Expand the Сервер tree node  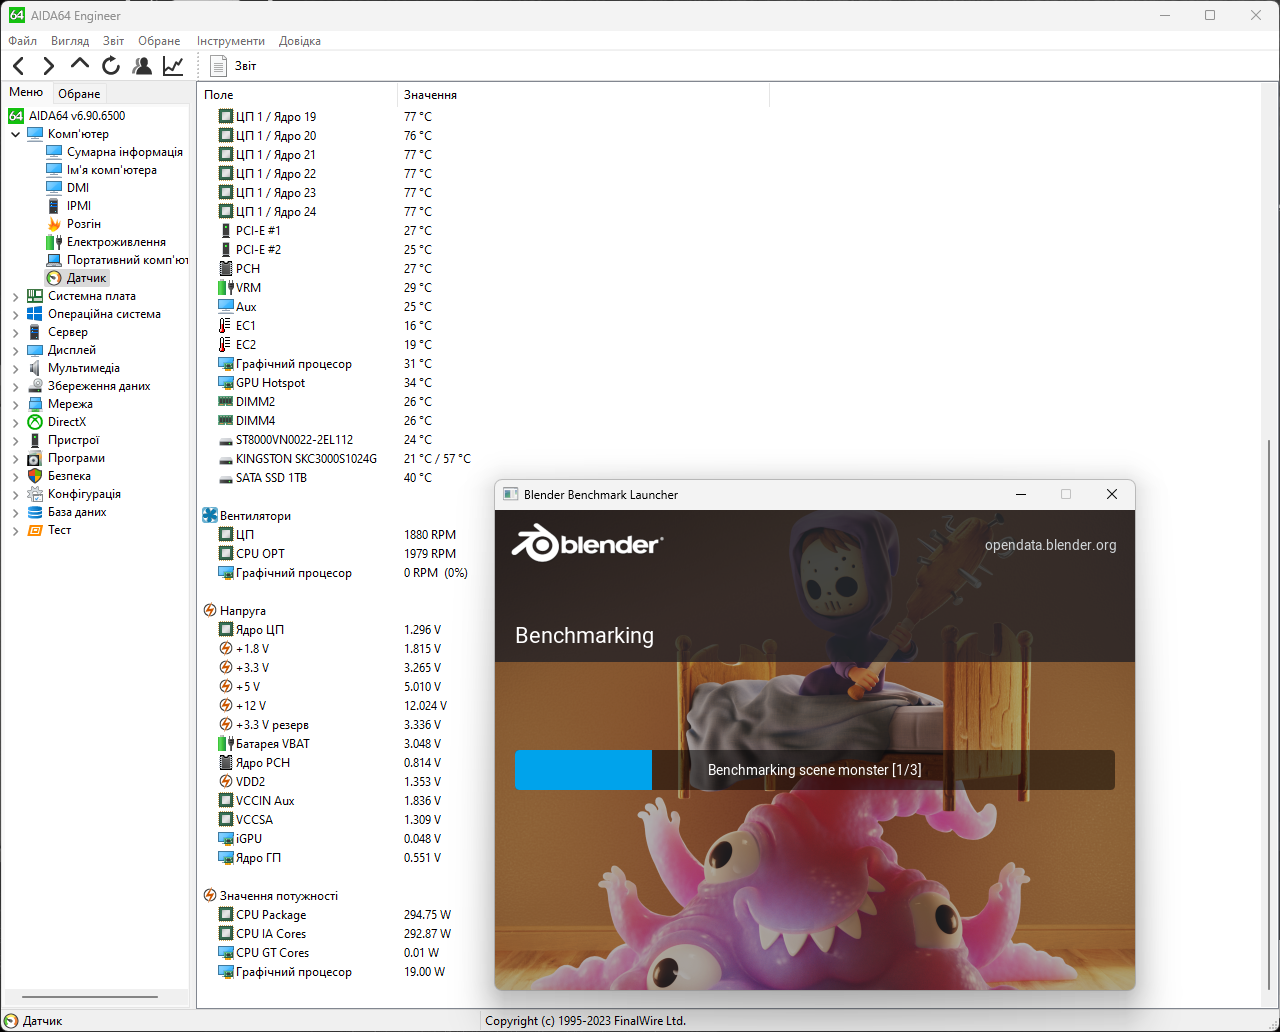click(x=16, y=332)
